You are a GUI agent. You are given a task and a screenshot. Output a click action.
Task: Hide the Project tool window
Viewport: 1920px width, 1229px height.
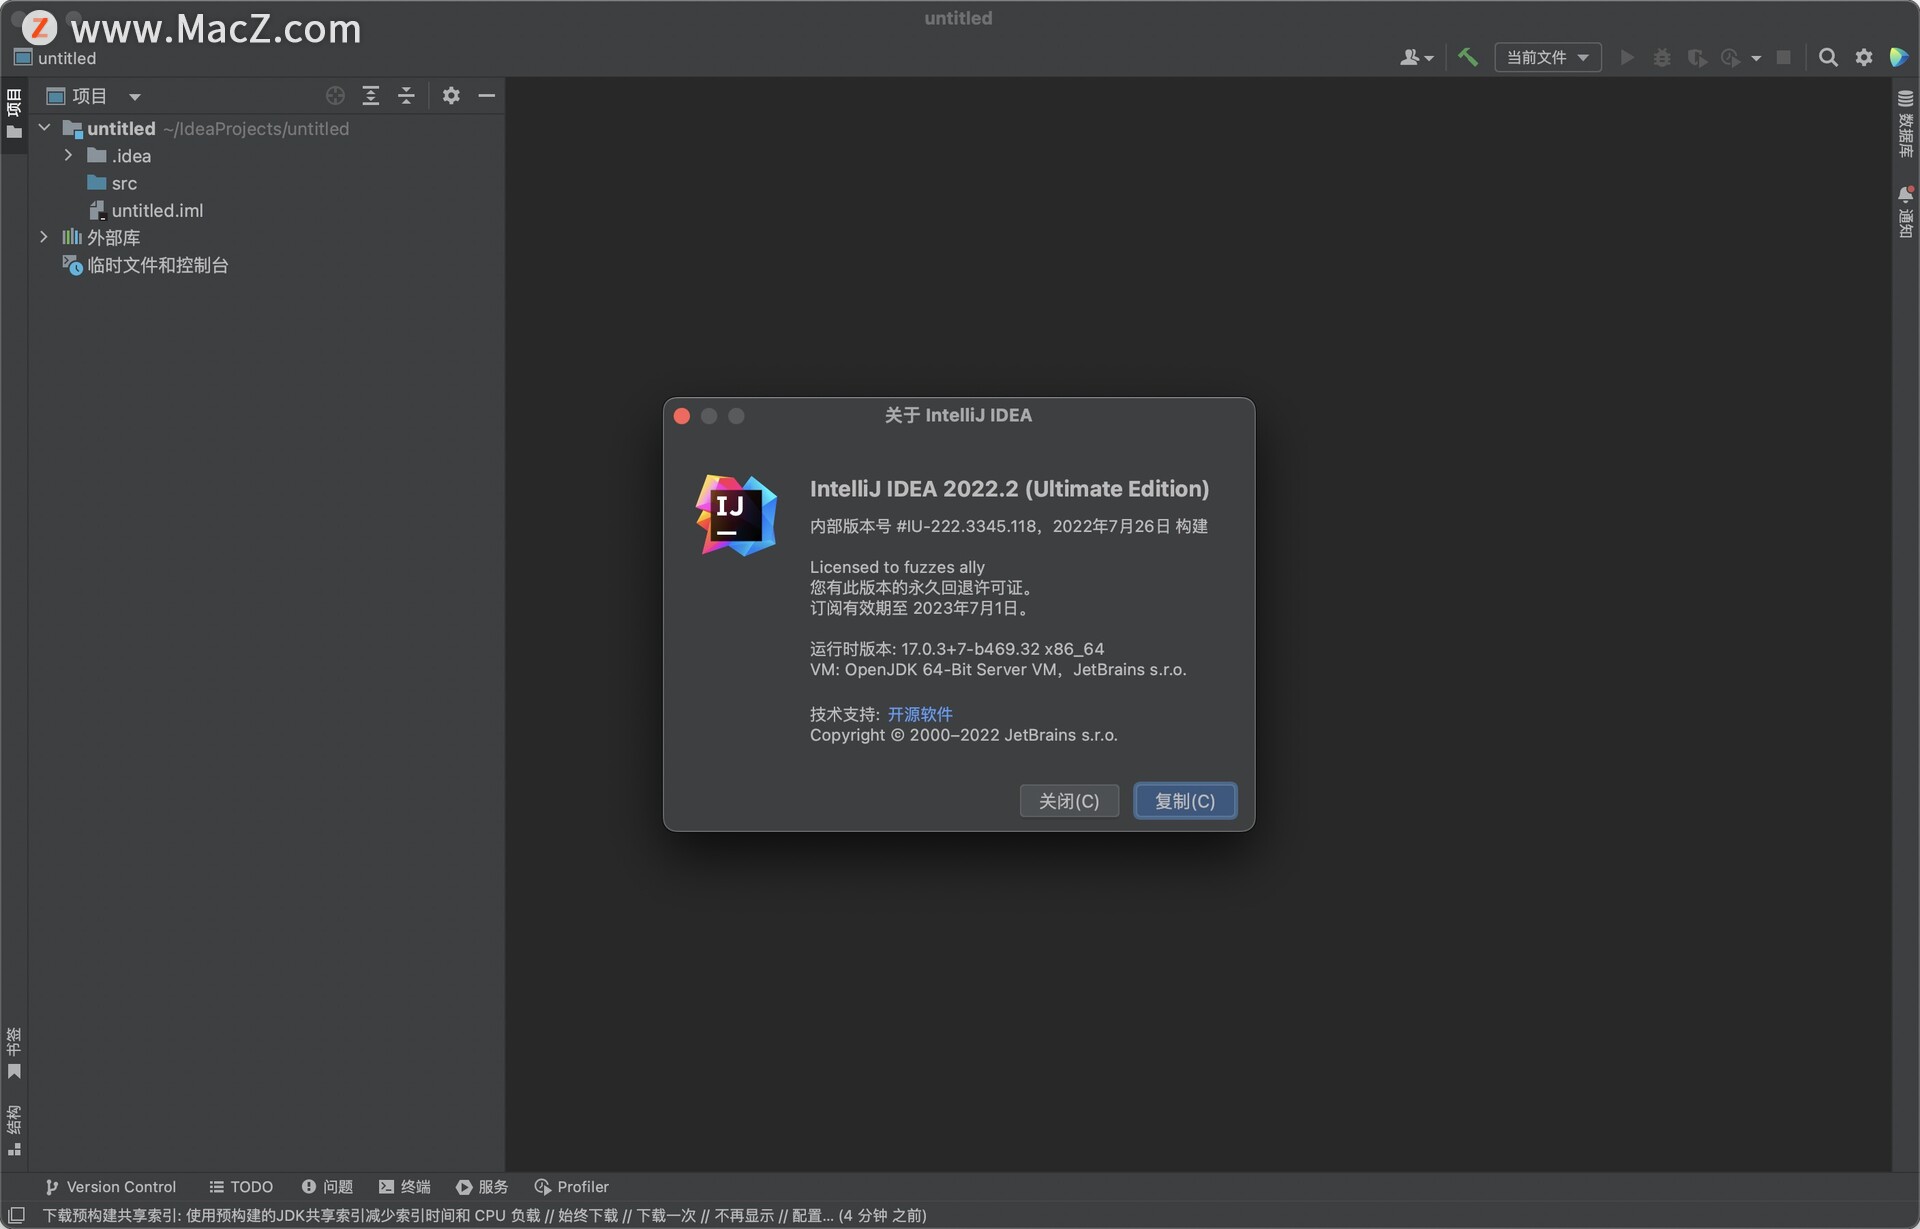point(487,95)
